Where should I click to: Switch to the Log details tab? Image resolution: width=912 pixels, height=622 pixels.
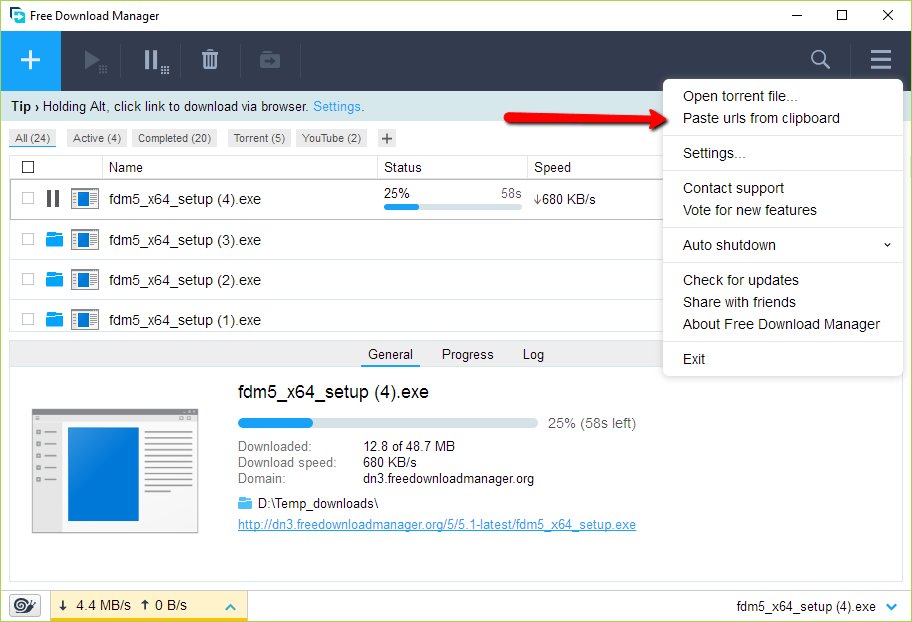coord(533,354)
